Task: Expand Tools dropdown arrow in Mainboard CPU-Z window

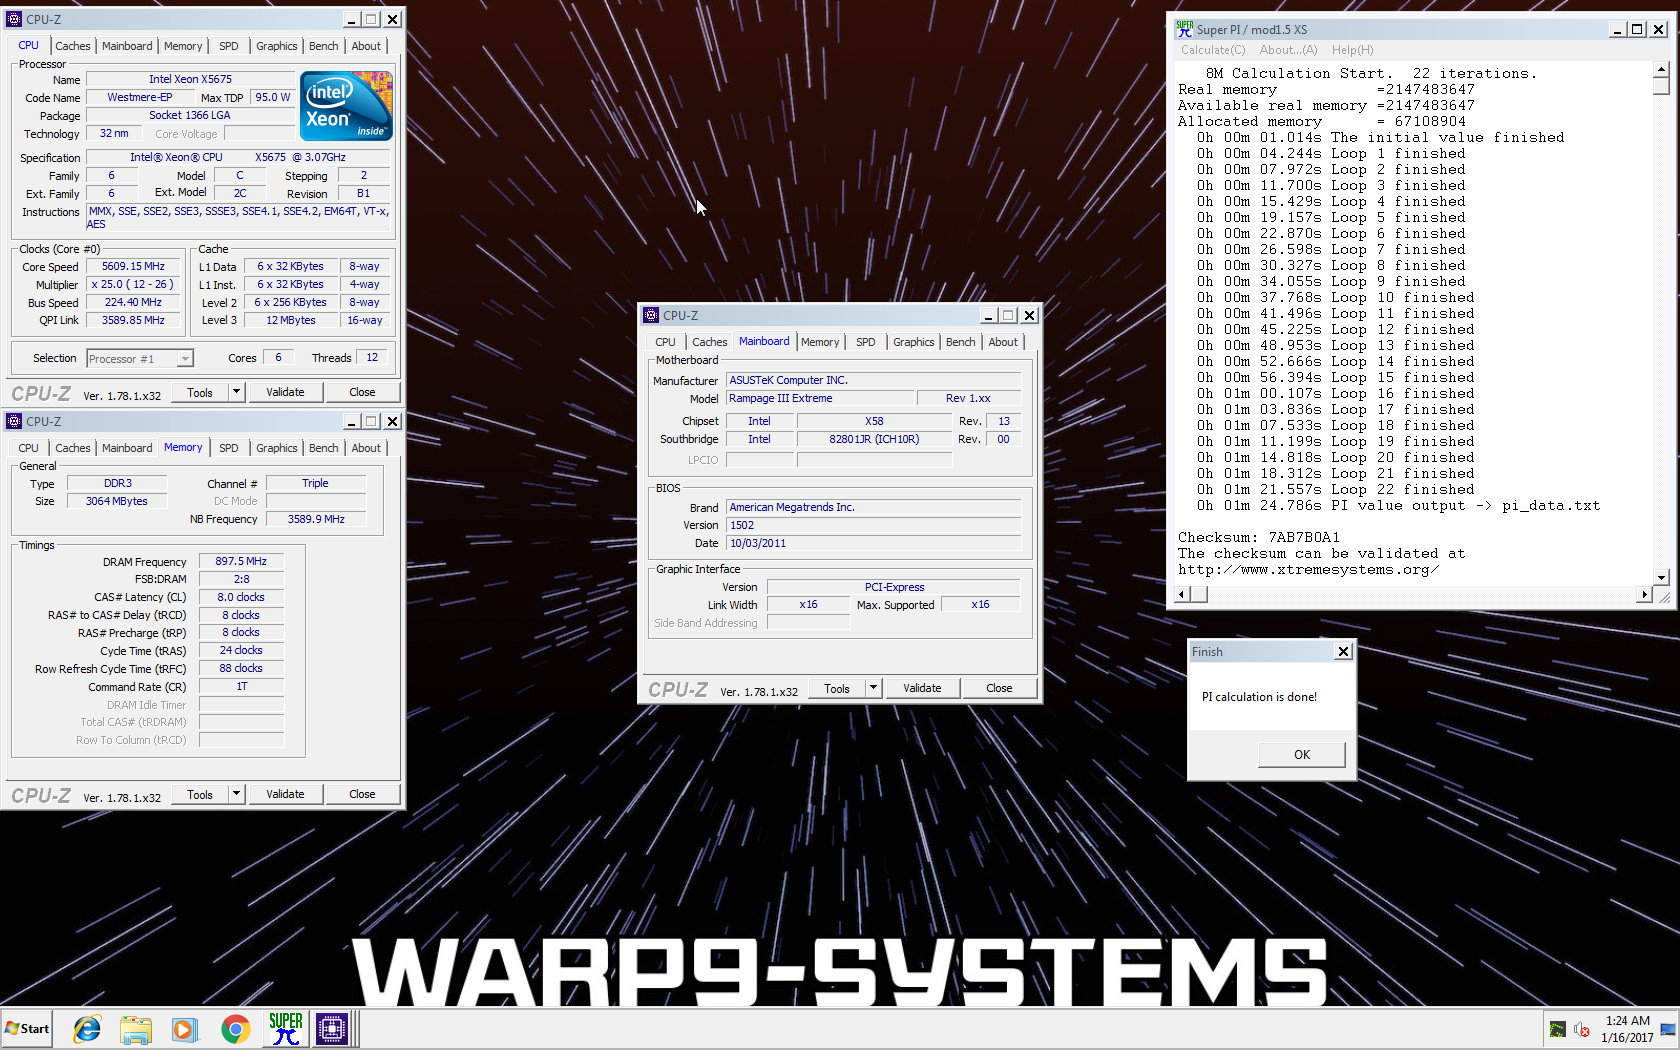Action: coord(873,688)
